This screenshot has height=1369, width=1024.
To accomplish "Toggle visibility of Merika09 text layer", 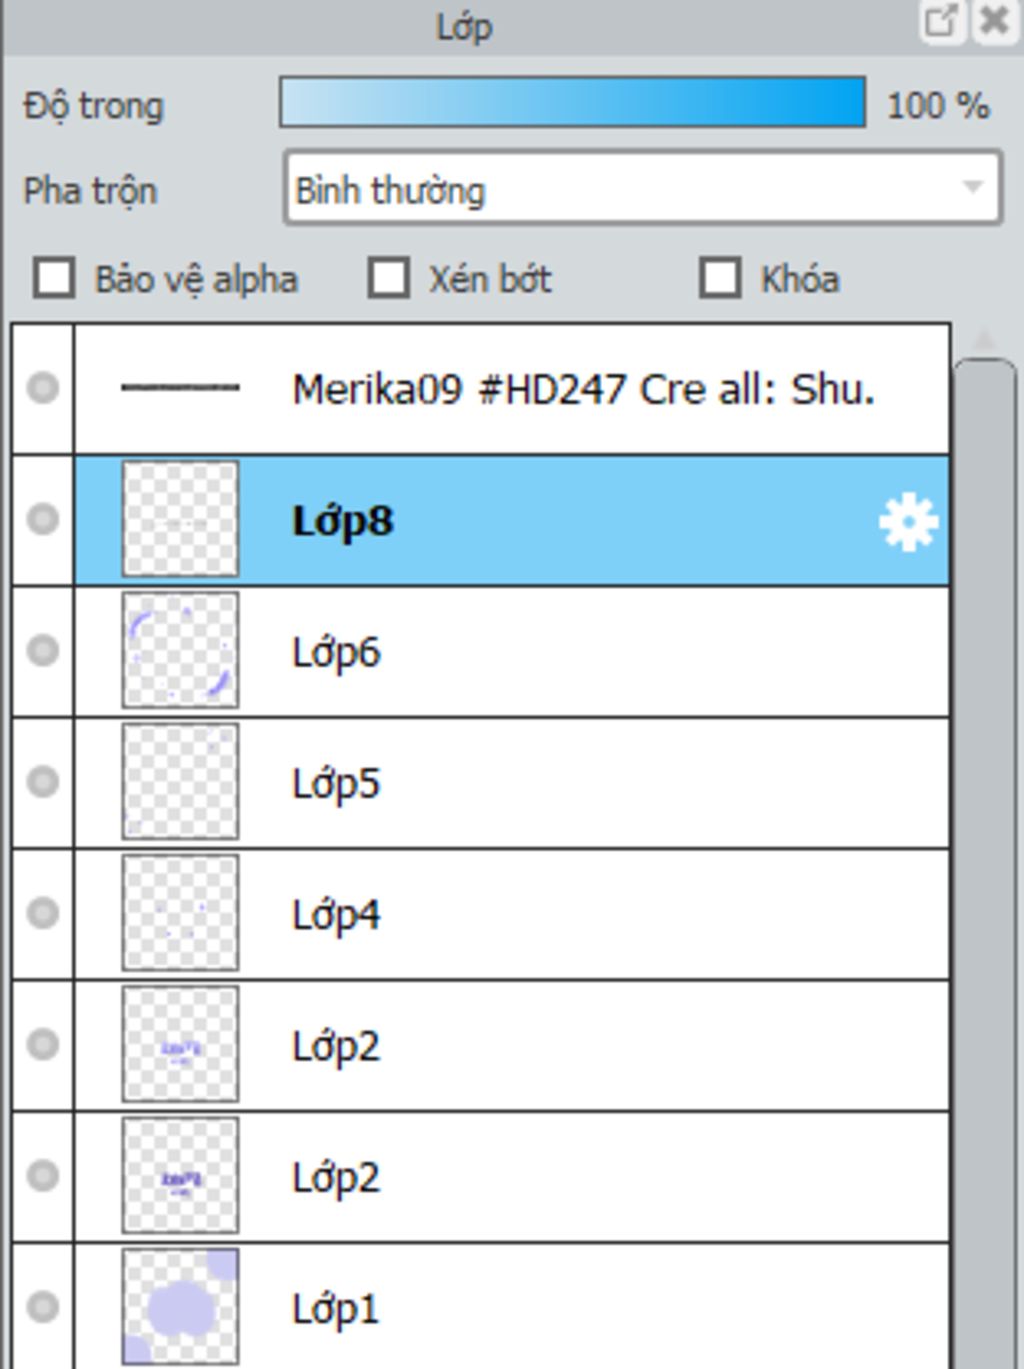I will [x=42, y=388].
